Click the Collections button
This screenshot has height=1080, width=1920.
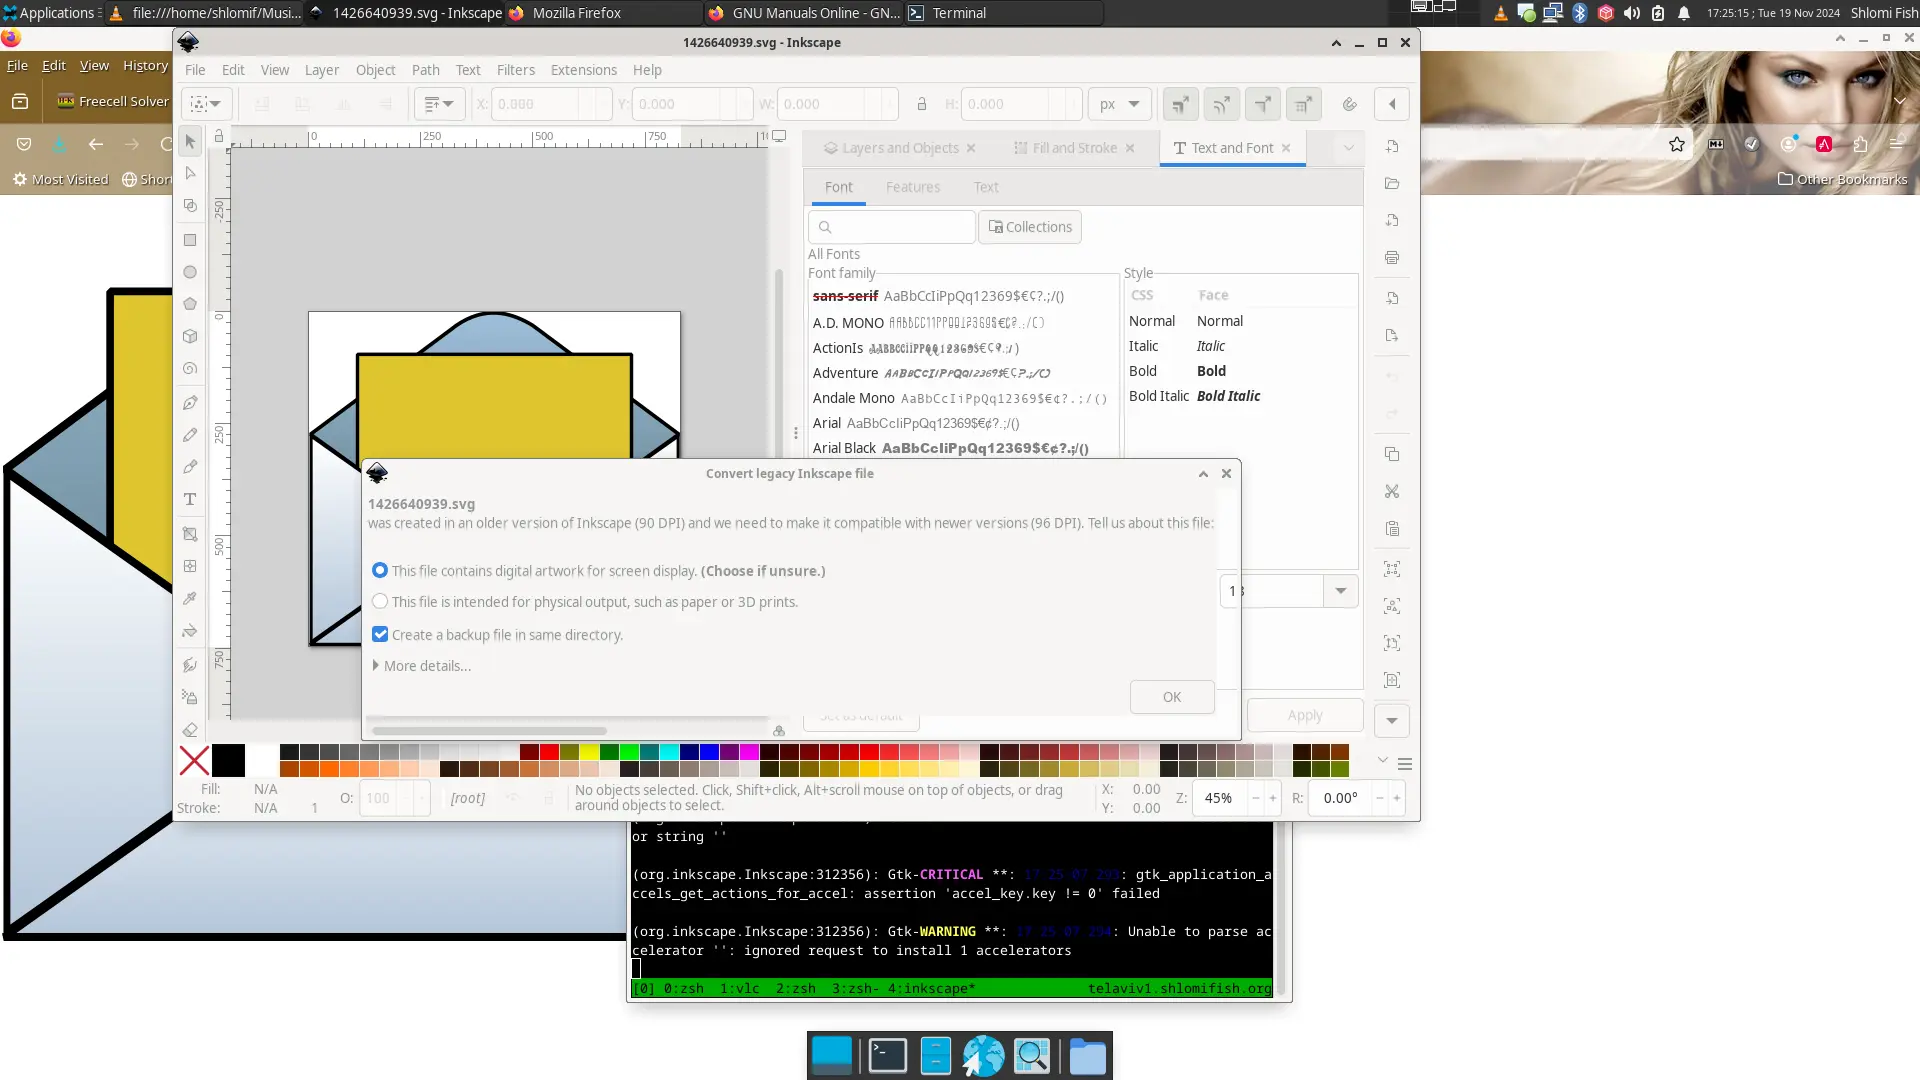tap(1030, 227)
